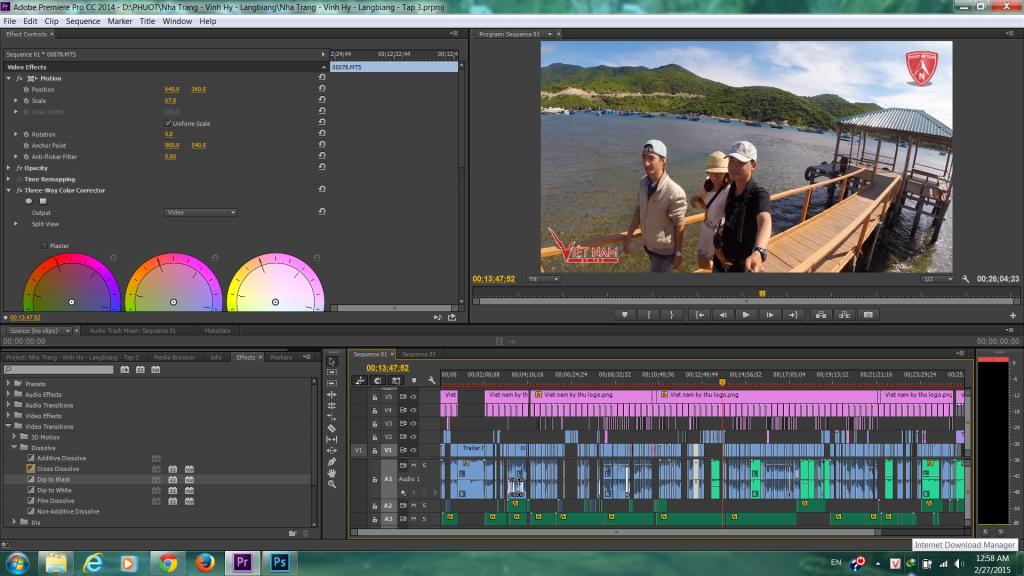Screen dimensions: 1024x576
Task: Toggle Snap magnet icon in timeline
Action: click(377, 380)
